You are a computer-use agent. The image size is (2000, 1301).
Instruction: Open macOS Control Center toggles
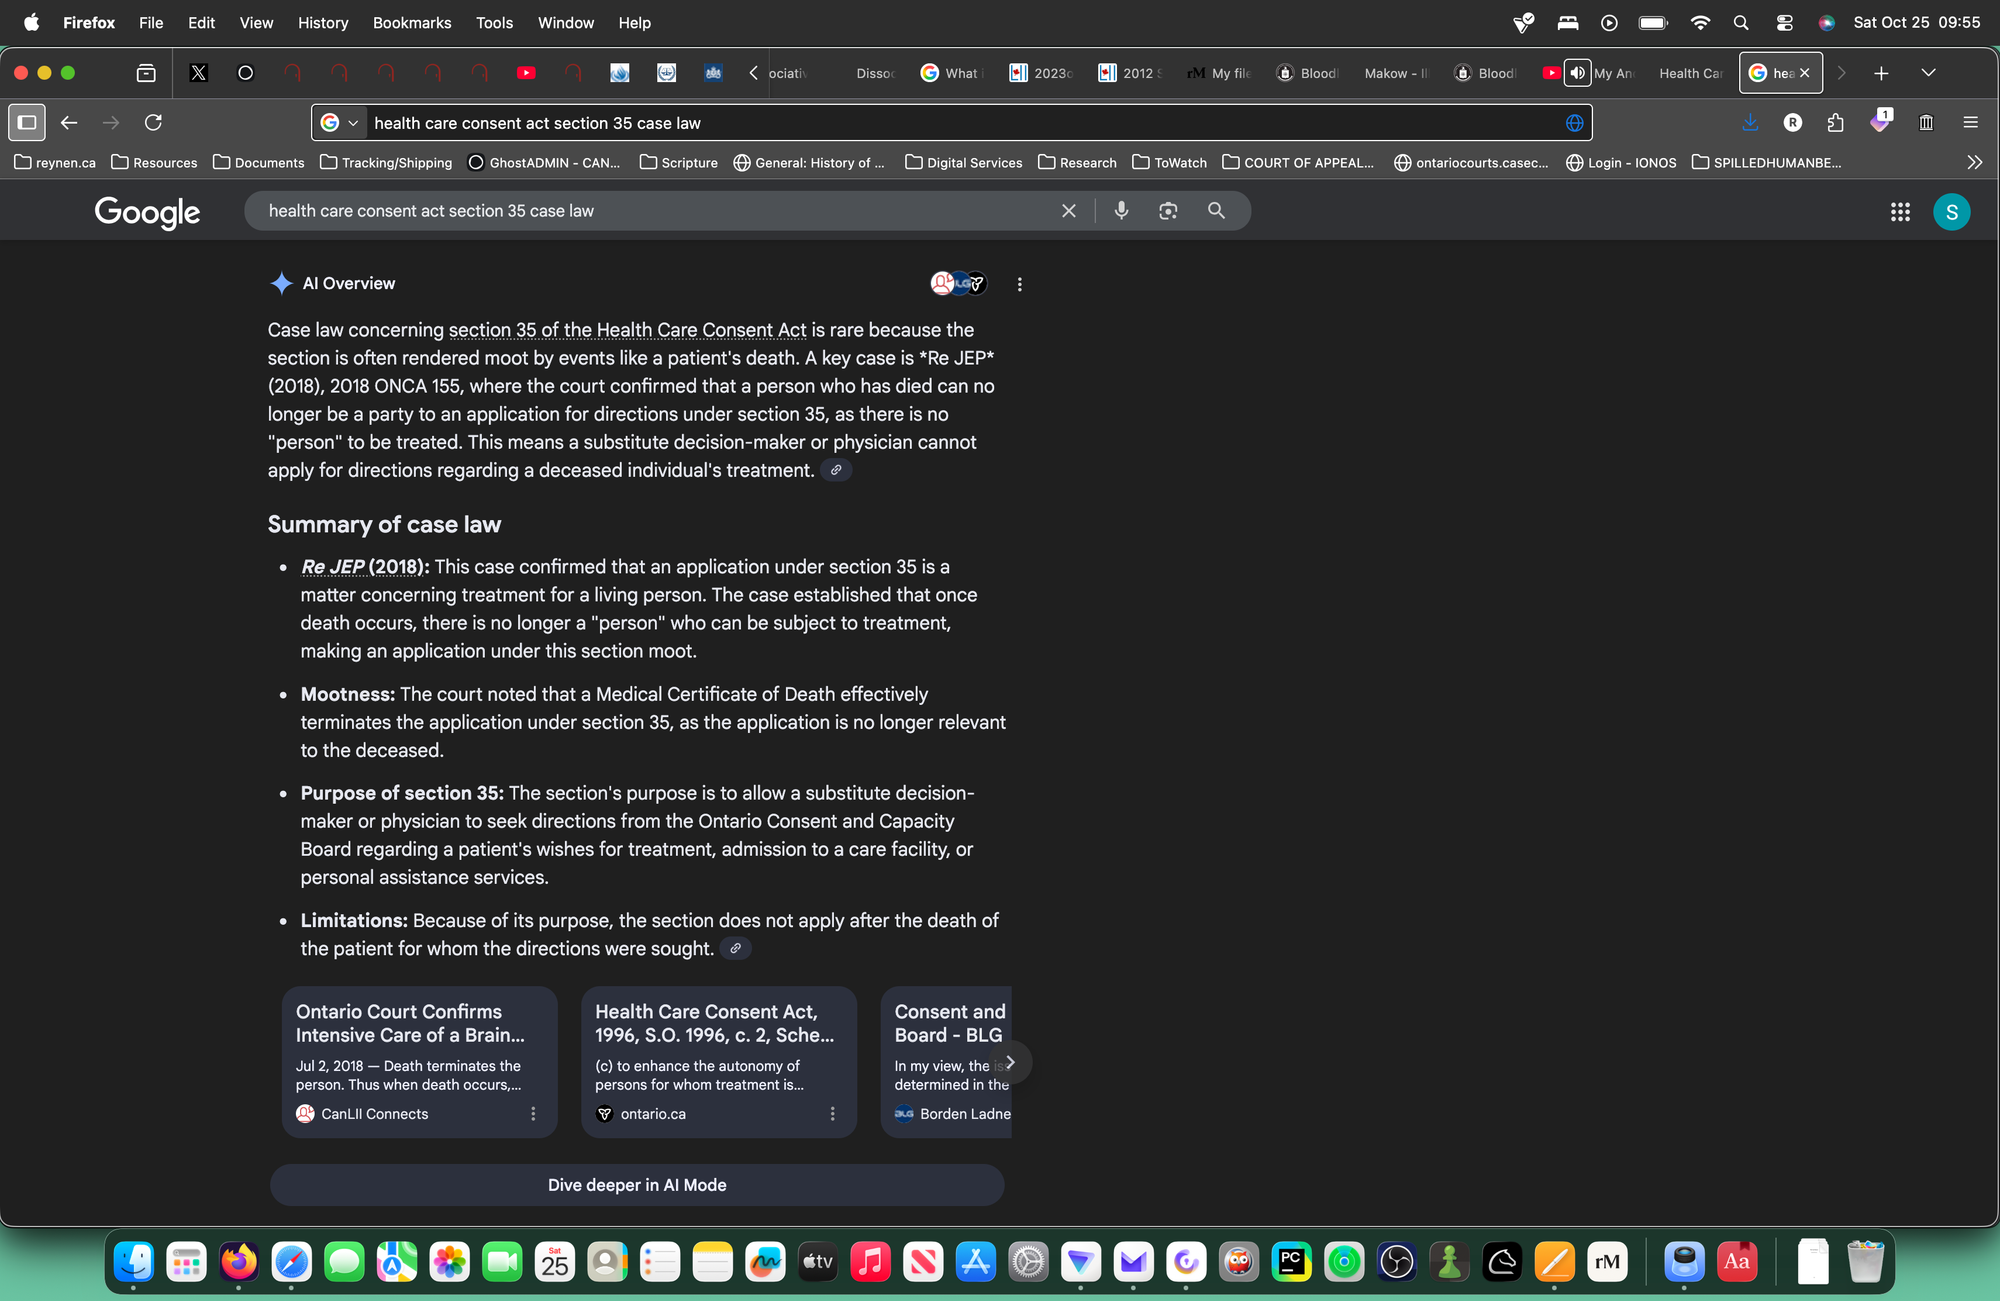1784,22
